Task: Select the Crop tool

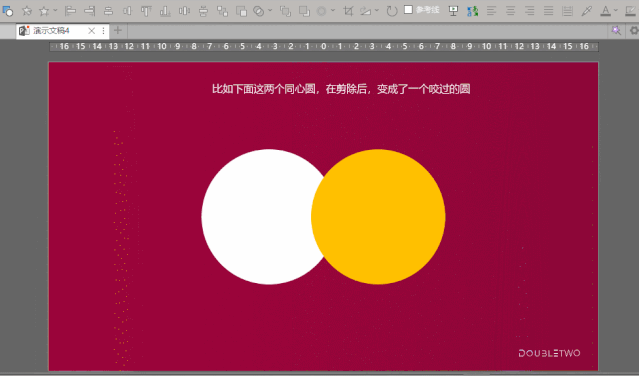Action: click(348, 11)
